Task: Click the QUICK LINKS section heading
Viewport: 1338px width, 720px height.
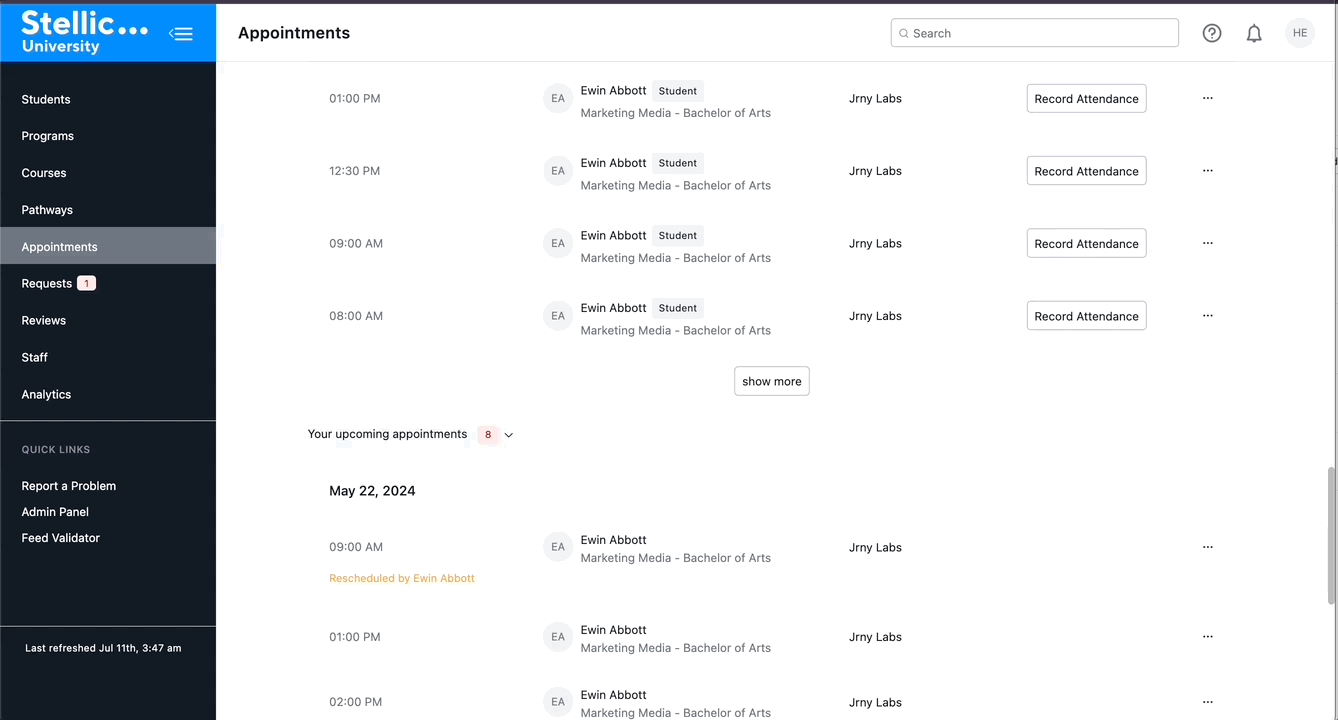Action: (x=56, y=450)
